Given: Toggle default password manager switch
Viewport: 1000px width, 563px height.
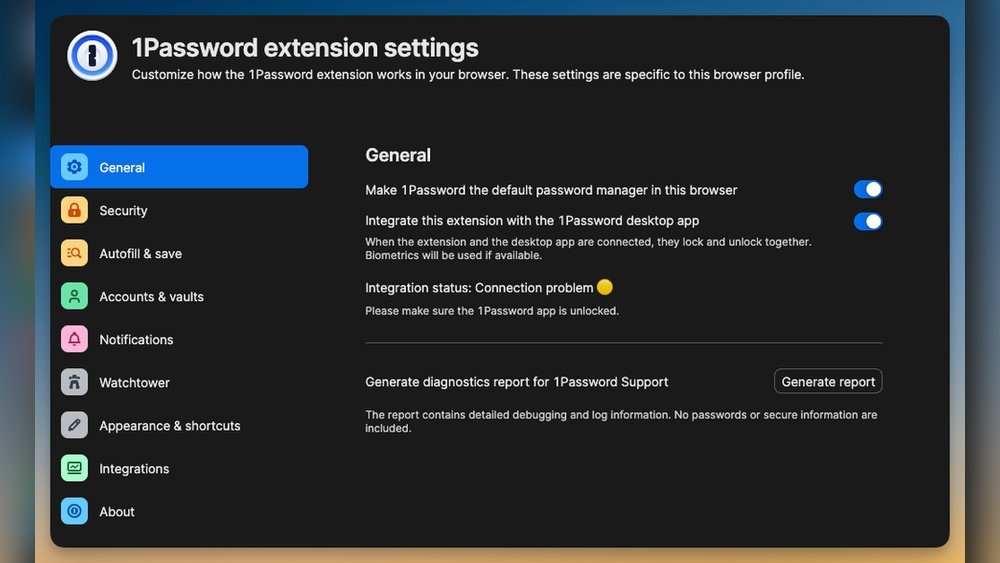Looking at the screenshot, I should point(868,189).
